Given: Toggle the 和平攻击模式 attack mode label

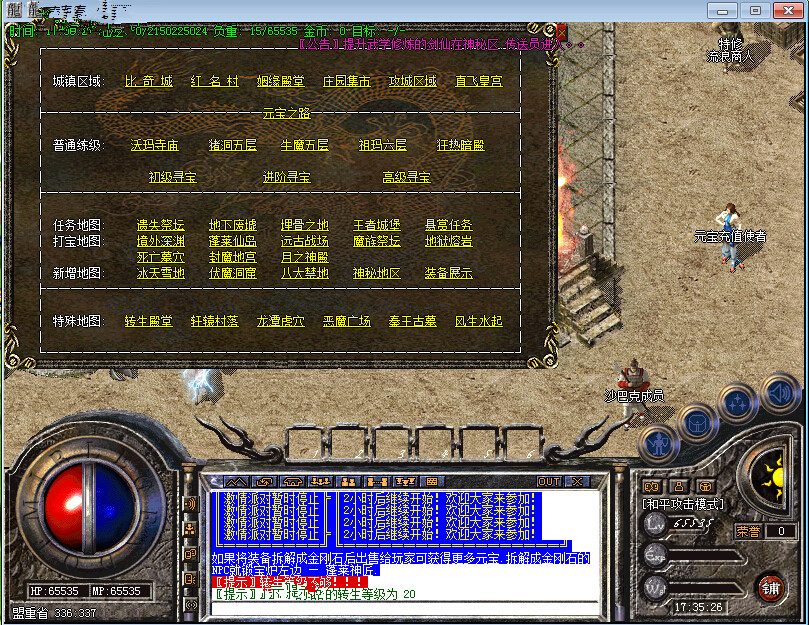Looking at the screenshot, I should point(684,504).
